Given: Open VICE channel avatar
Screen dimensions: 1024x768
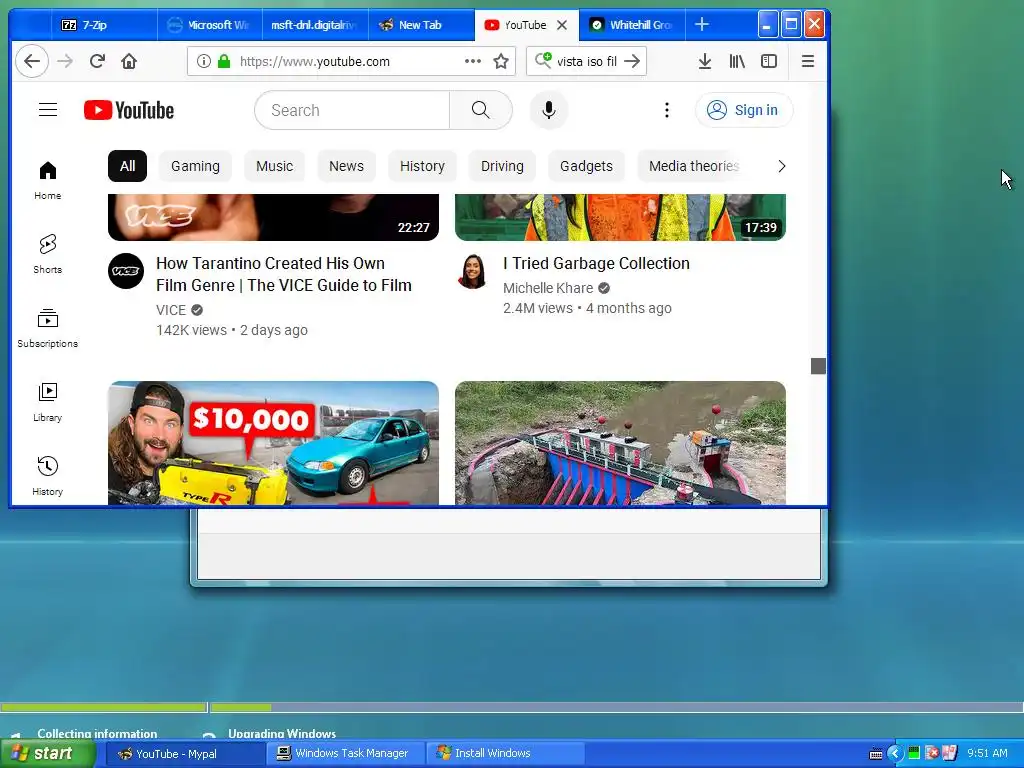Looking at the screenshot, I should click(x=126, y=271).
